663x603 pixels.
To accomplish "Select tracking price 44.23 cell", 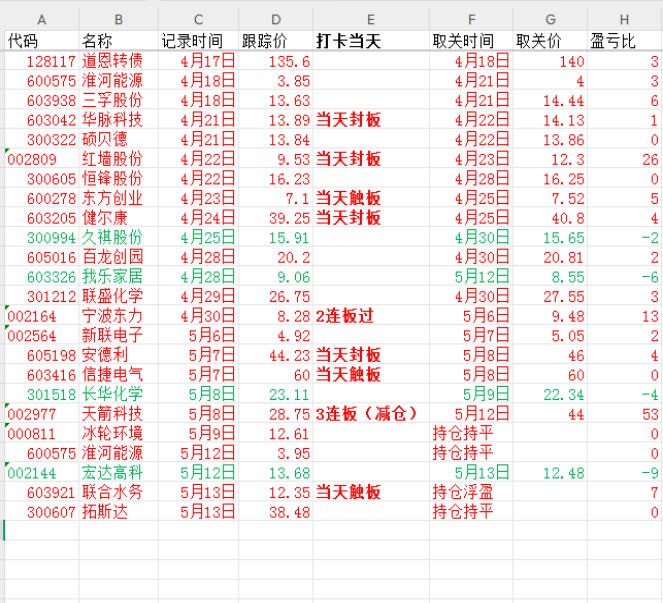I will (276, 355).
